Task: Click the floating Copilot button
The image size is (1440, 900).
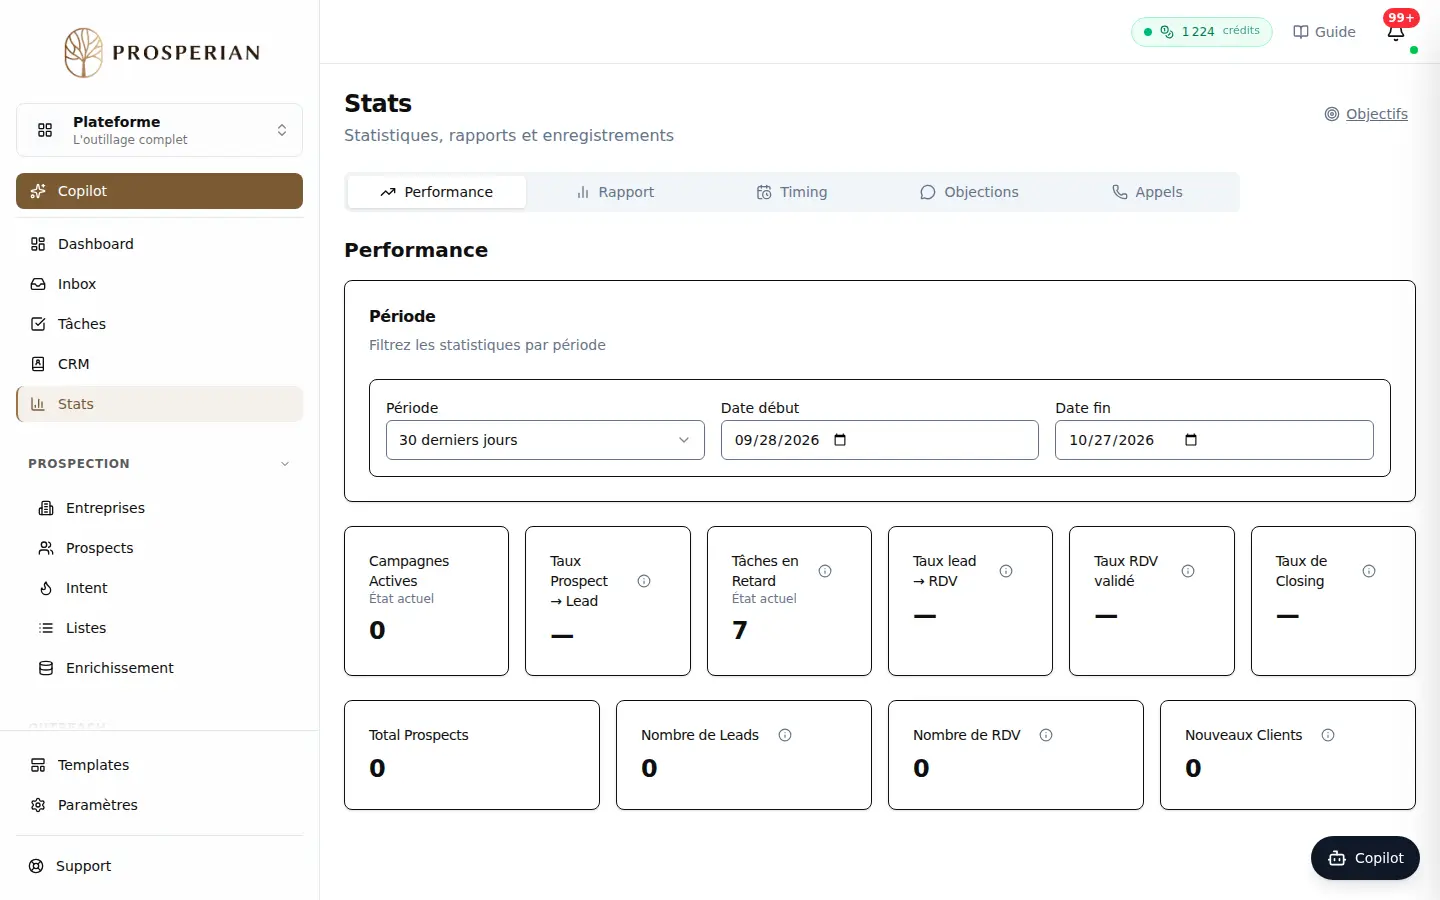Action: pos(1365,858)
